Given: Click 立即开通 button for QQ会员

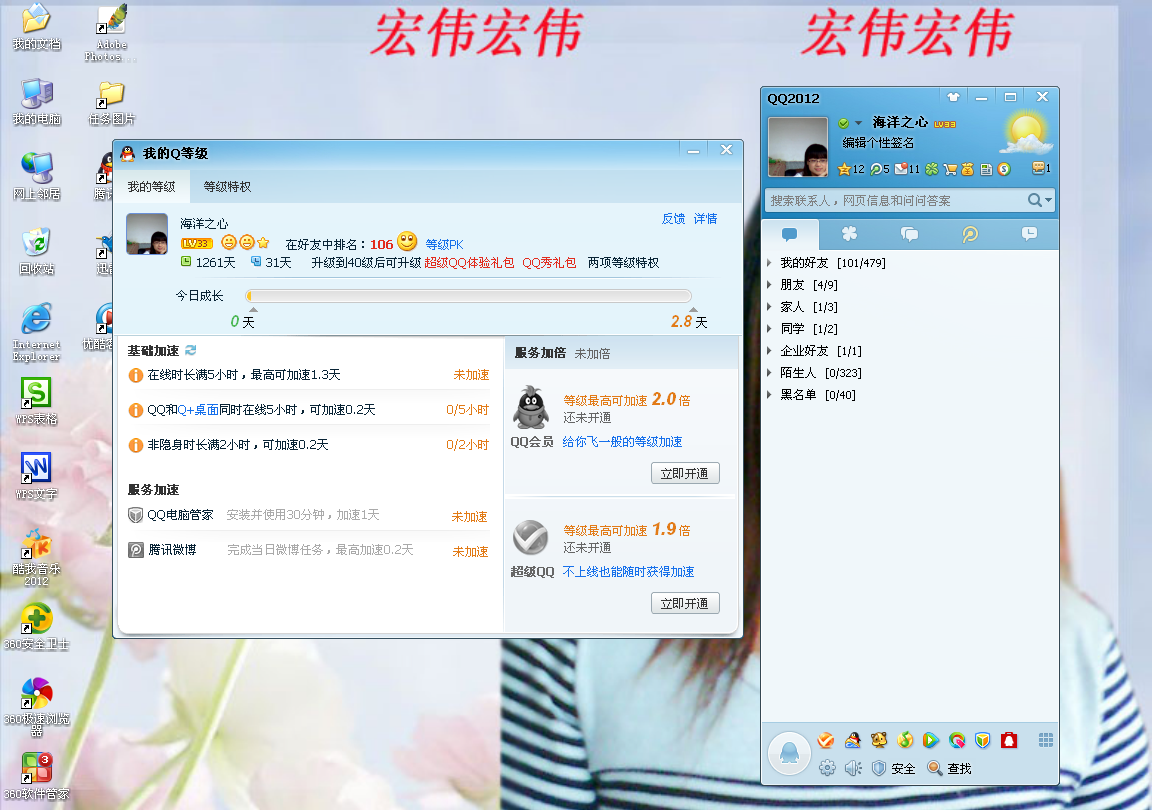Looking at the screenshot, I should [685, 473].
